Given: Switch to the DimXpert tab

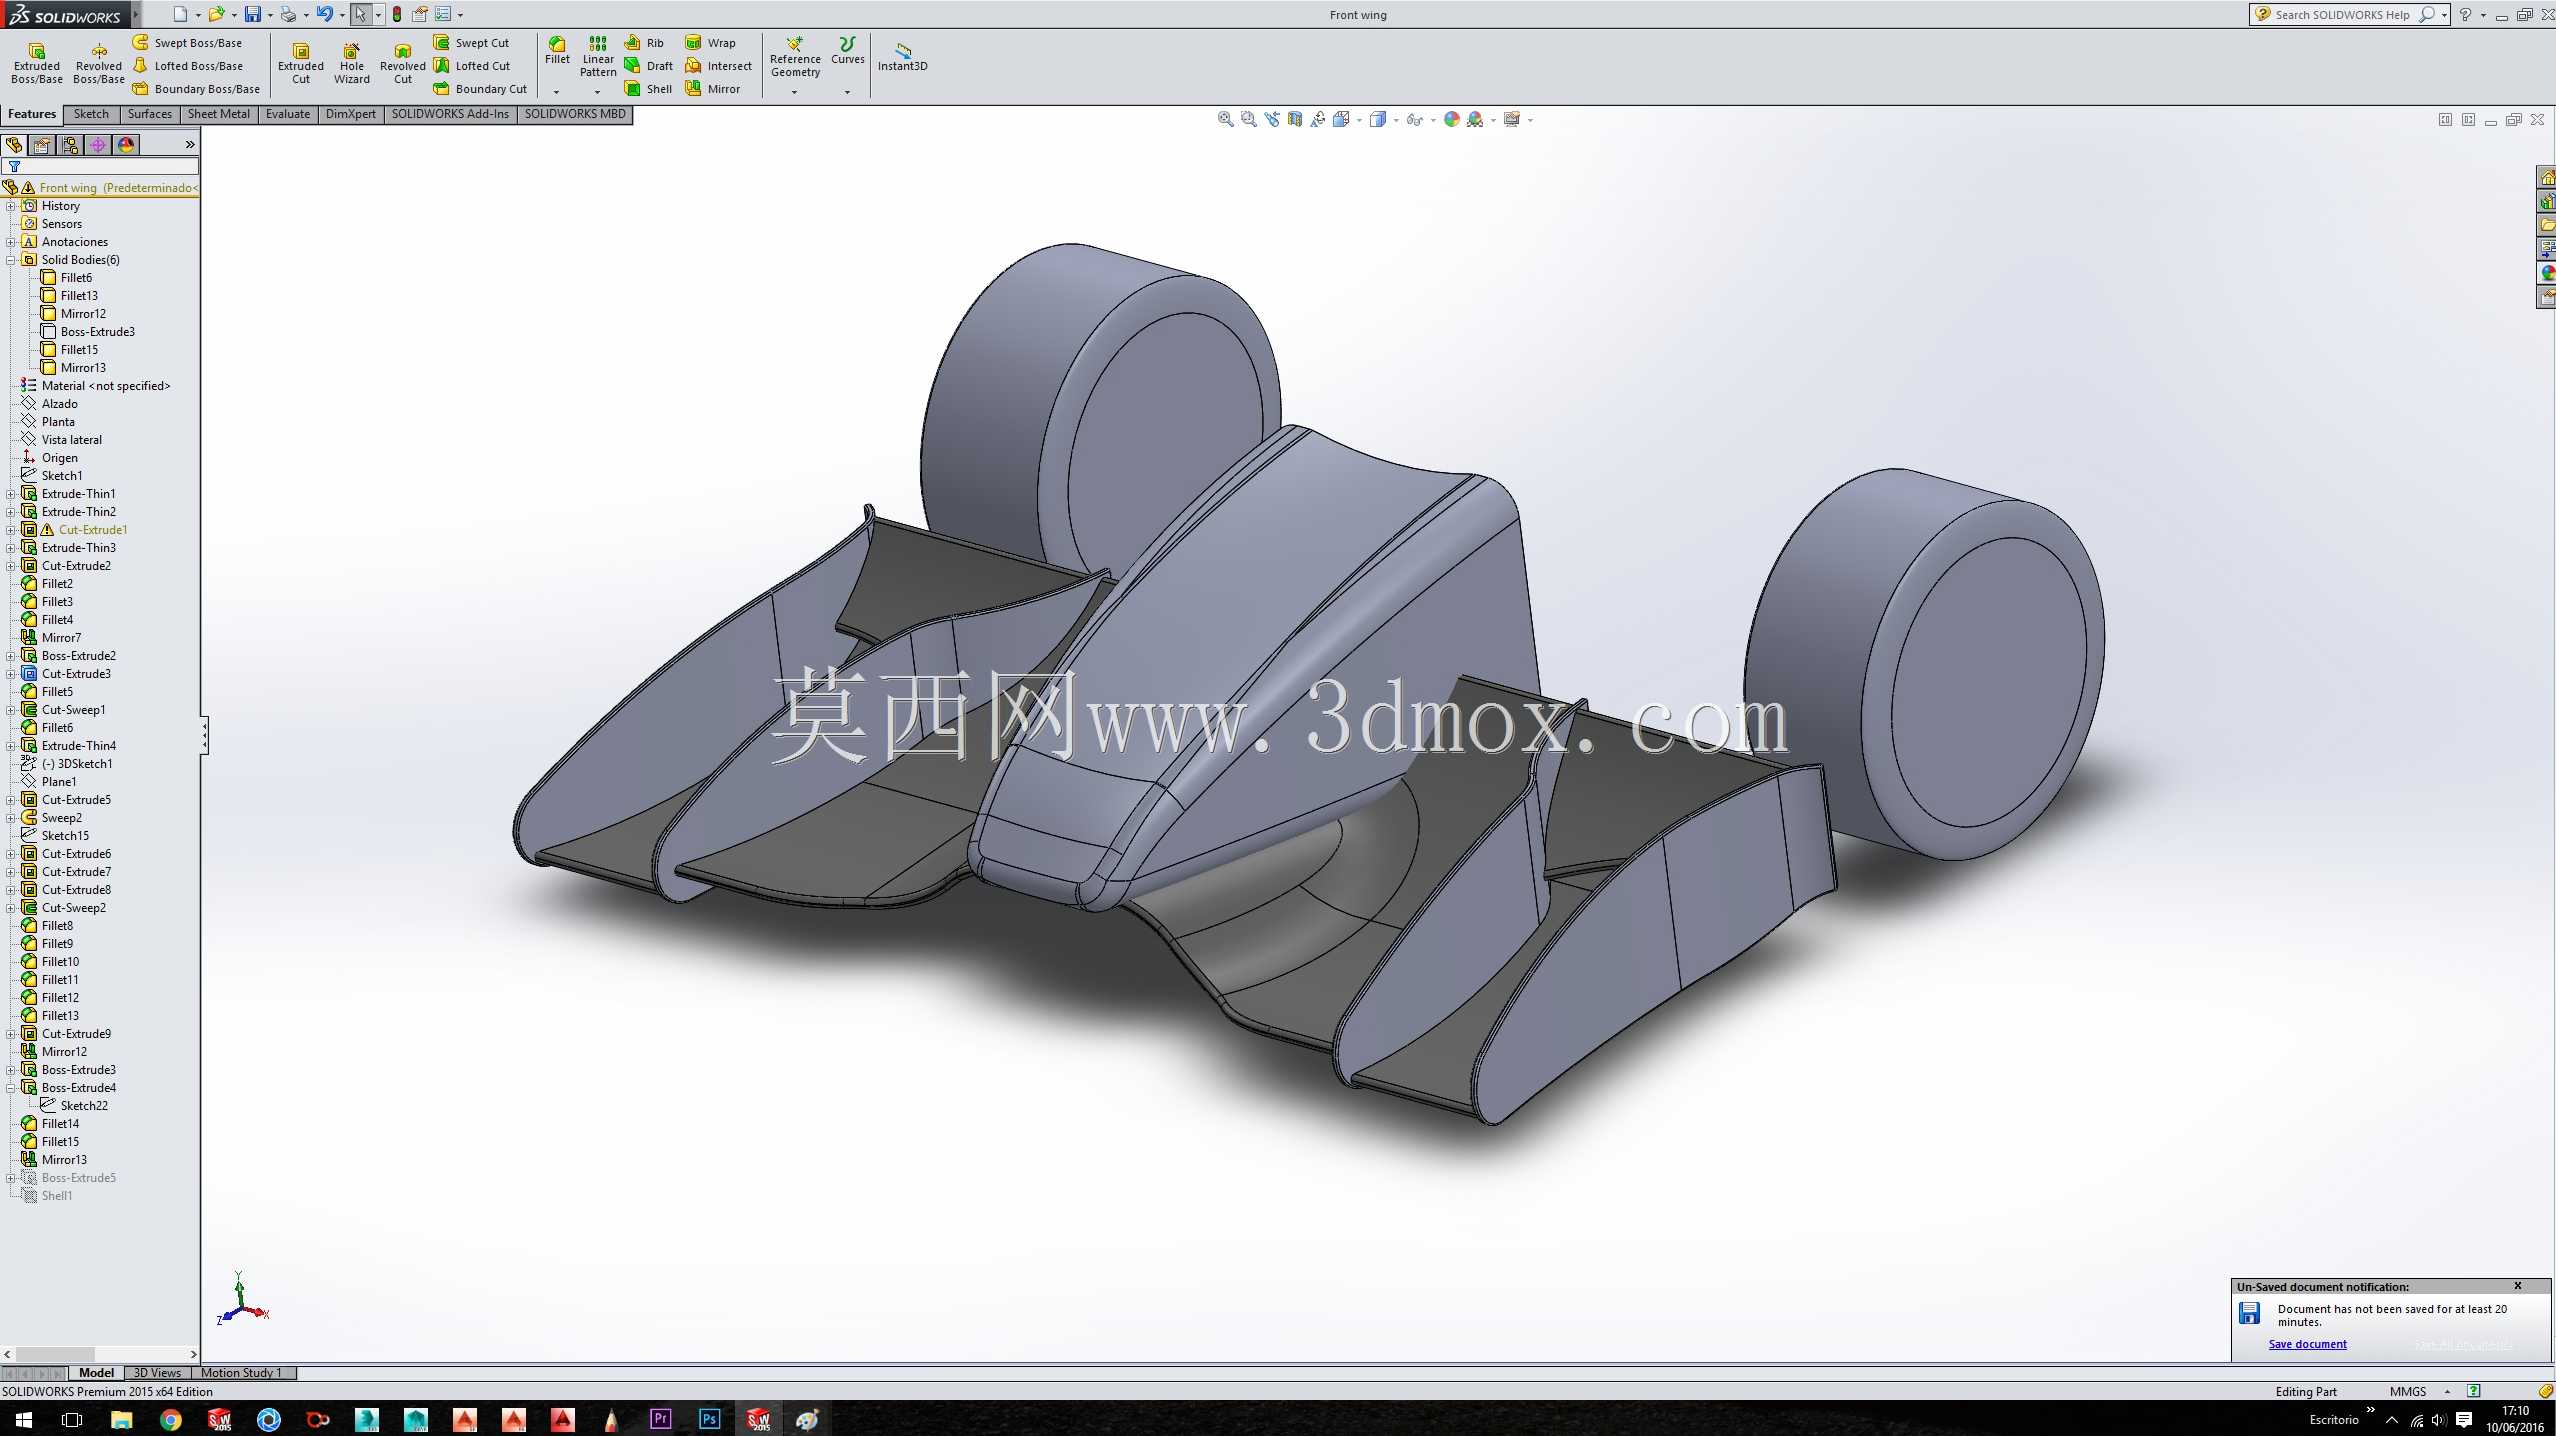Looking at the screenshot, I should 351,114.
